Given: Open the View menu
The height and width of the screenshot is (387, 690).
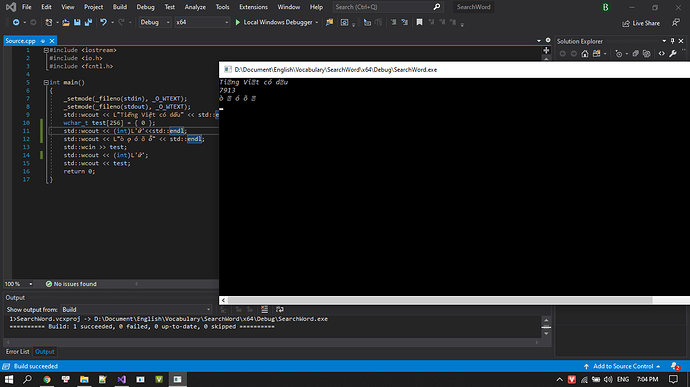Looking at the screenshot, I should tap(68, 7).
